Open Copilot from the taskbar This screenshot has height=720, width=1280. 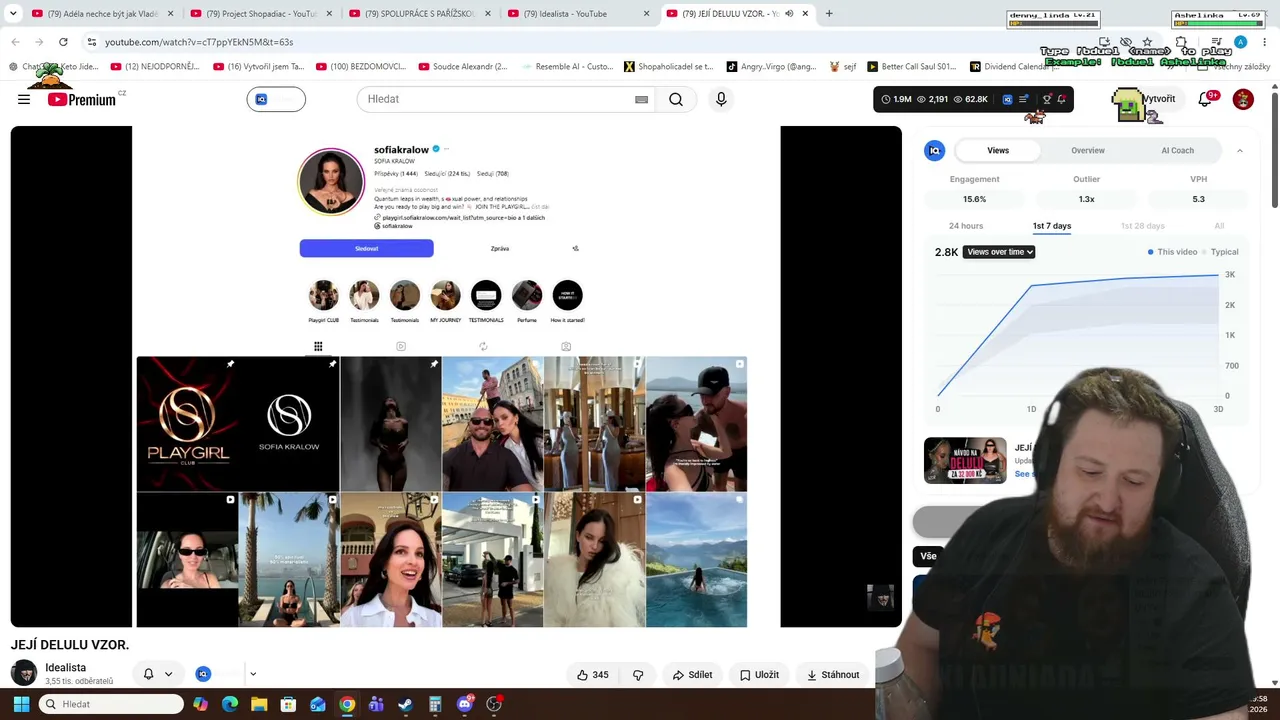pos(201,704)
